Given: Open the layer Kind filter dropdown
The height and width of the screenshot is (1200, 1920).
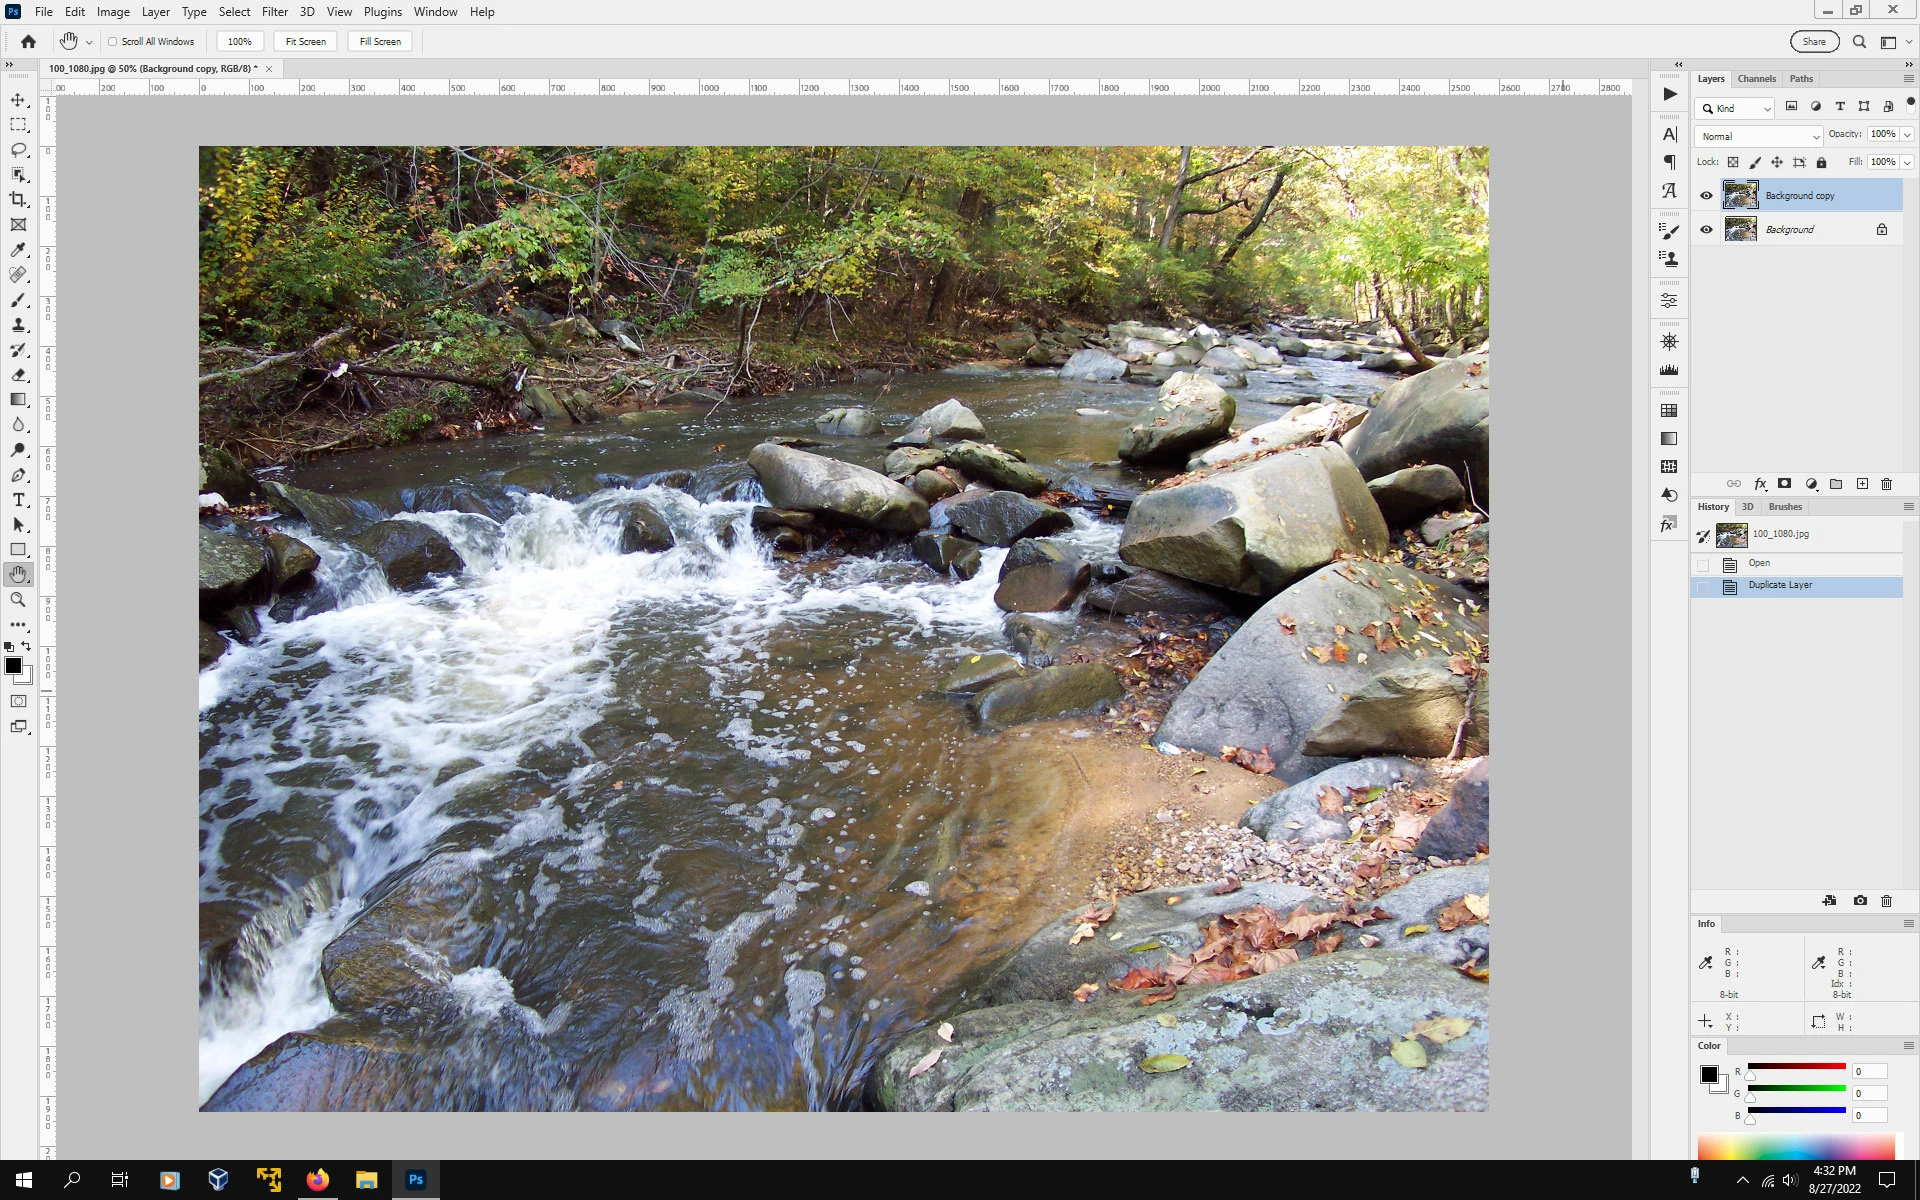Looking at the screenshot, I should point(1735,108).
